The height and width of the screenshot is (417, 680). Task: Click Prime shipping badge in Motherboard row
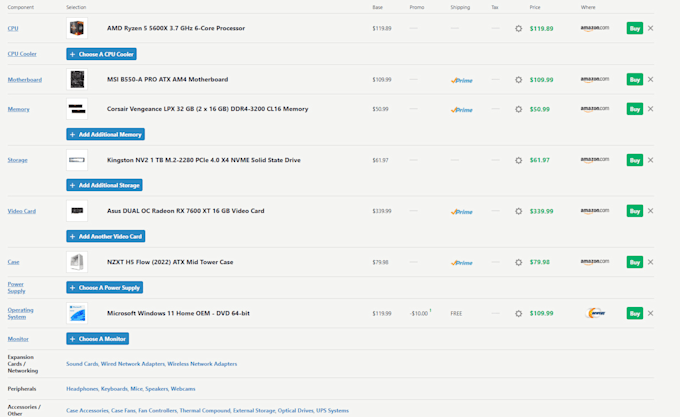[x=461, y=80]
